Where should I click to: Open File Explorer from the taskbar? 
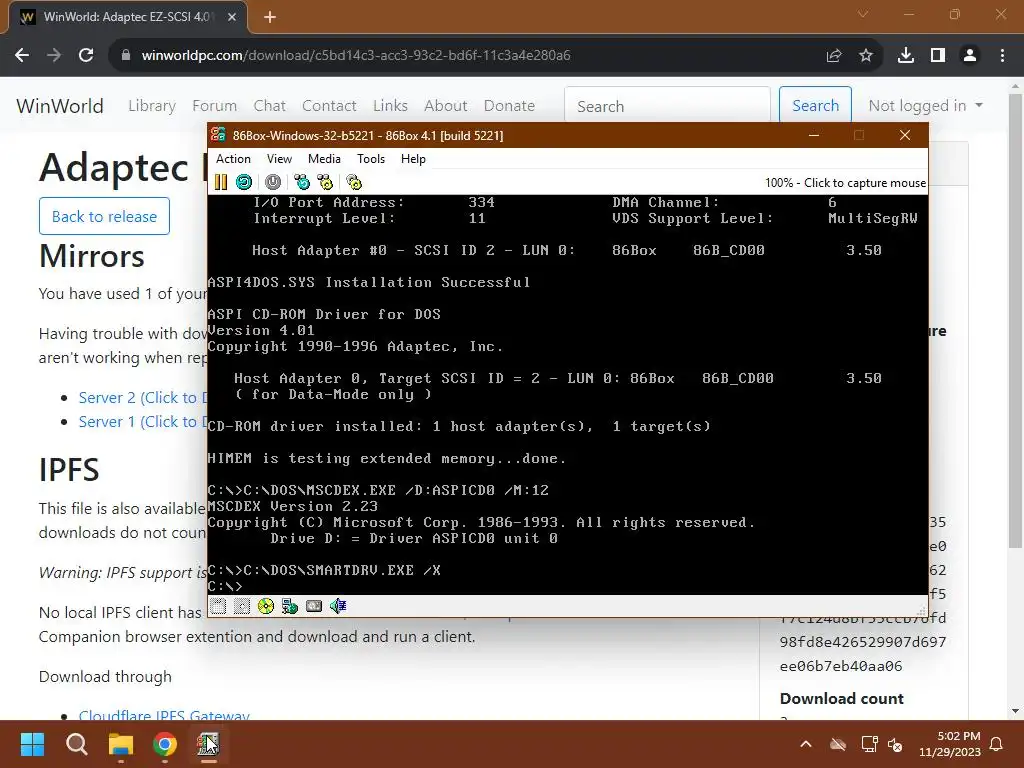pos(121,744)
